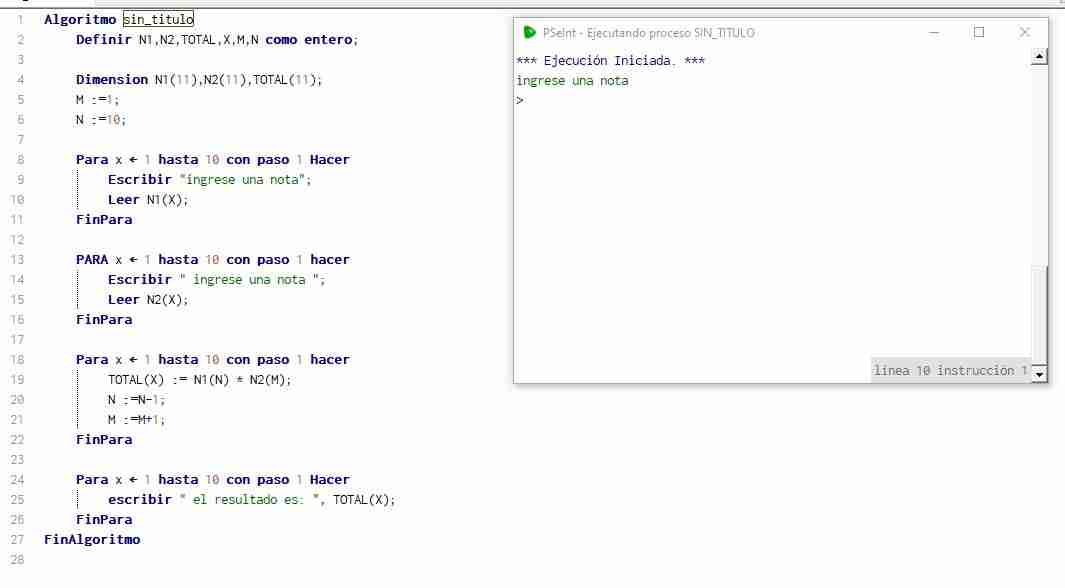Click the 'ingrese una nota' console output
Screen dimensions: 1065x588
coord(572,81)
